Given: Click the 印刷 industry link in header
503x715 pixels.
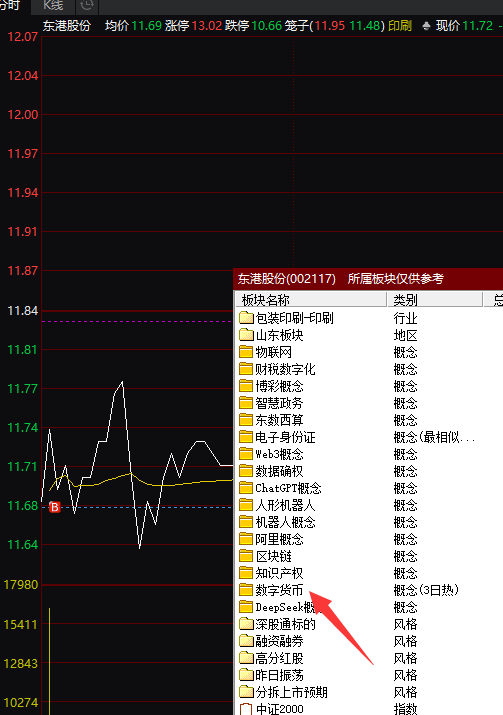Looking at the screenshot, I should click(x=400, y=26).
